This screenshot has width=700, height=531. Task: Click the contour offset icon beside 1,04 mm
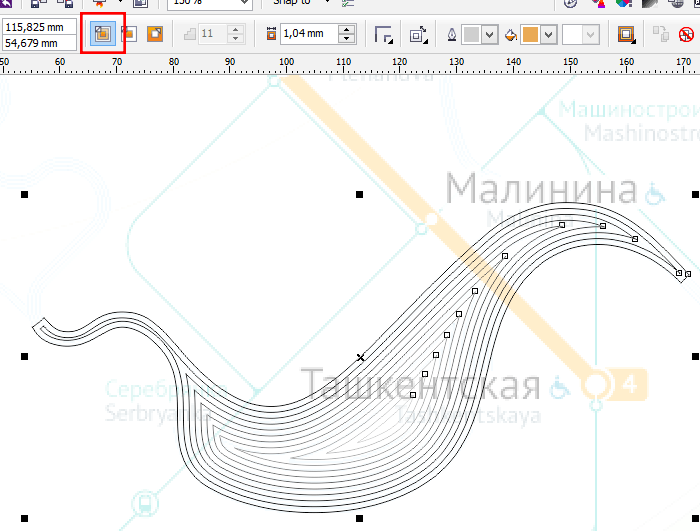click(x=271, y=35)
